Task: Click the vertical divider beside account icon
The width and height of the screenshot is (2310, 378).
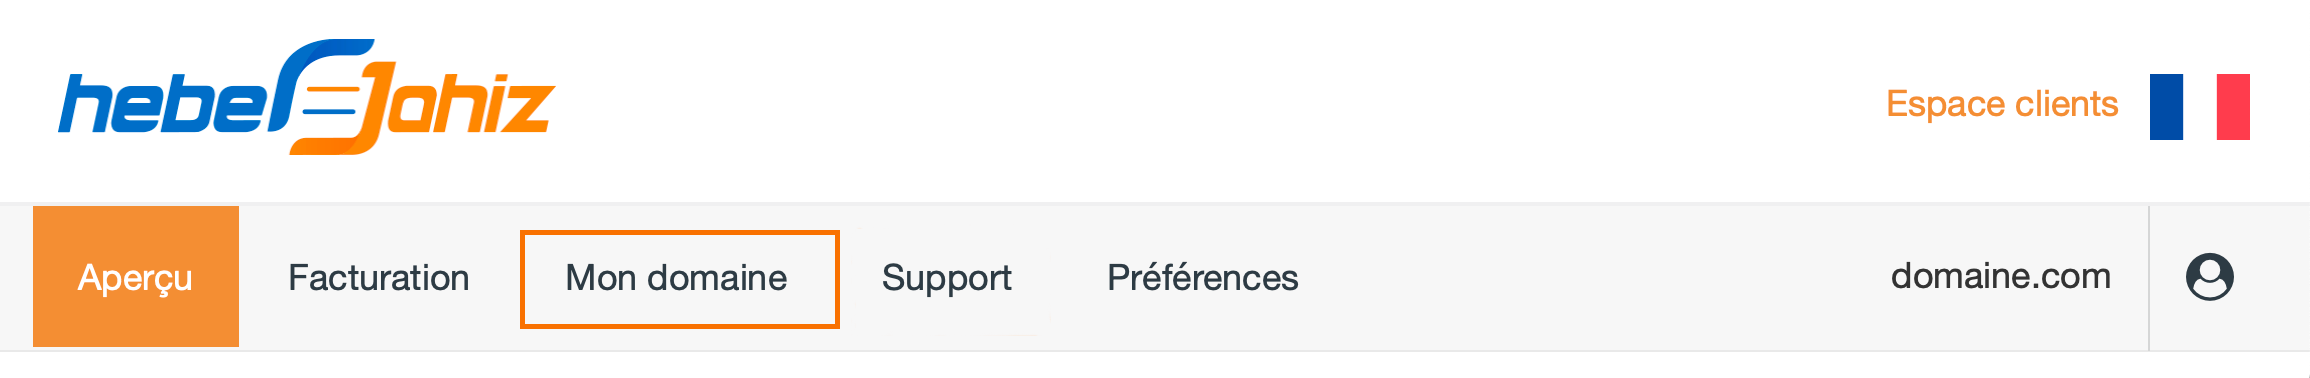Action: [x=2149, y=278]
